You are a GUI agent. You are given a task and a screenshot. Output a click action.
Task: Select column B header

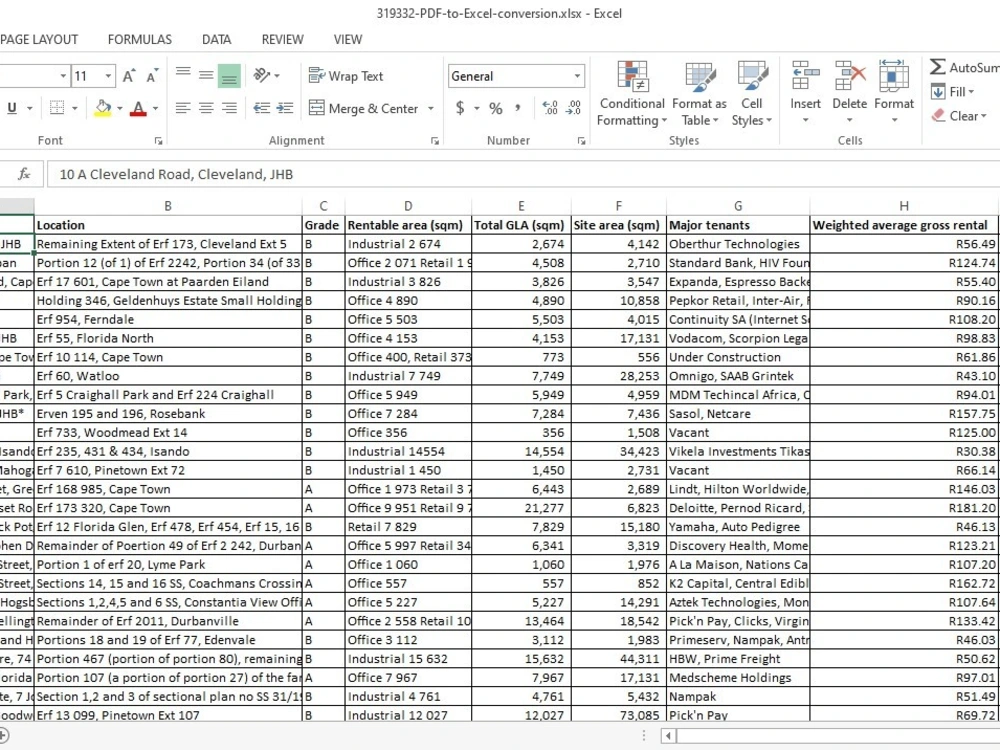click(x=168, y=206)
